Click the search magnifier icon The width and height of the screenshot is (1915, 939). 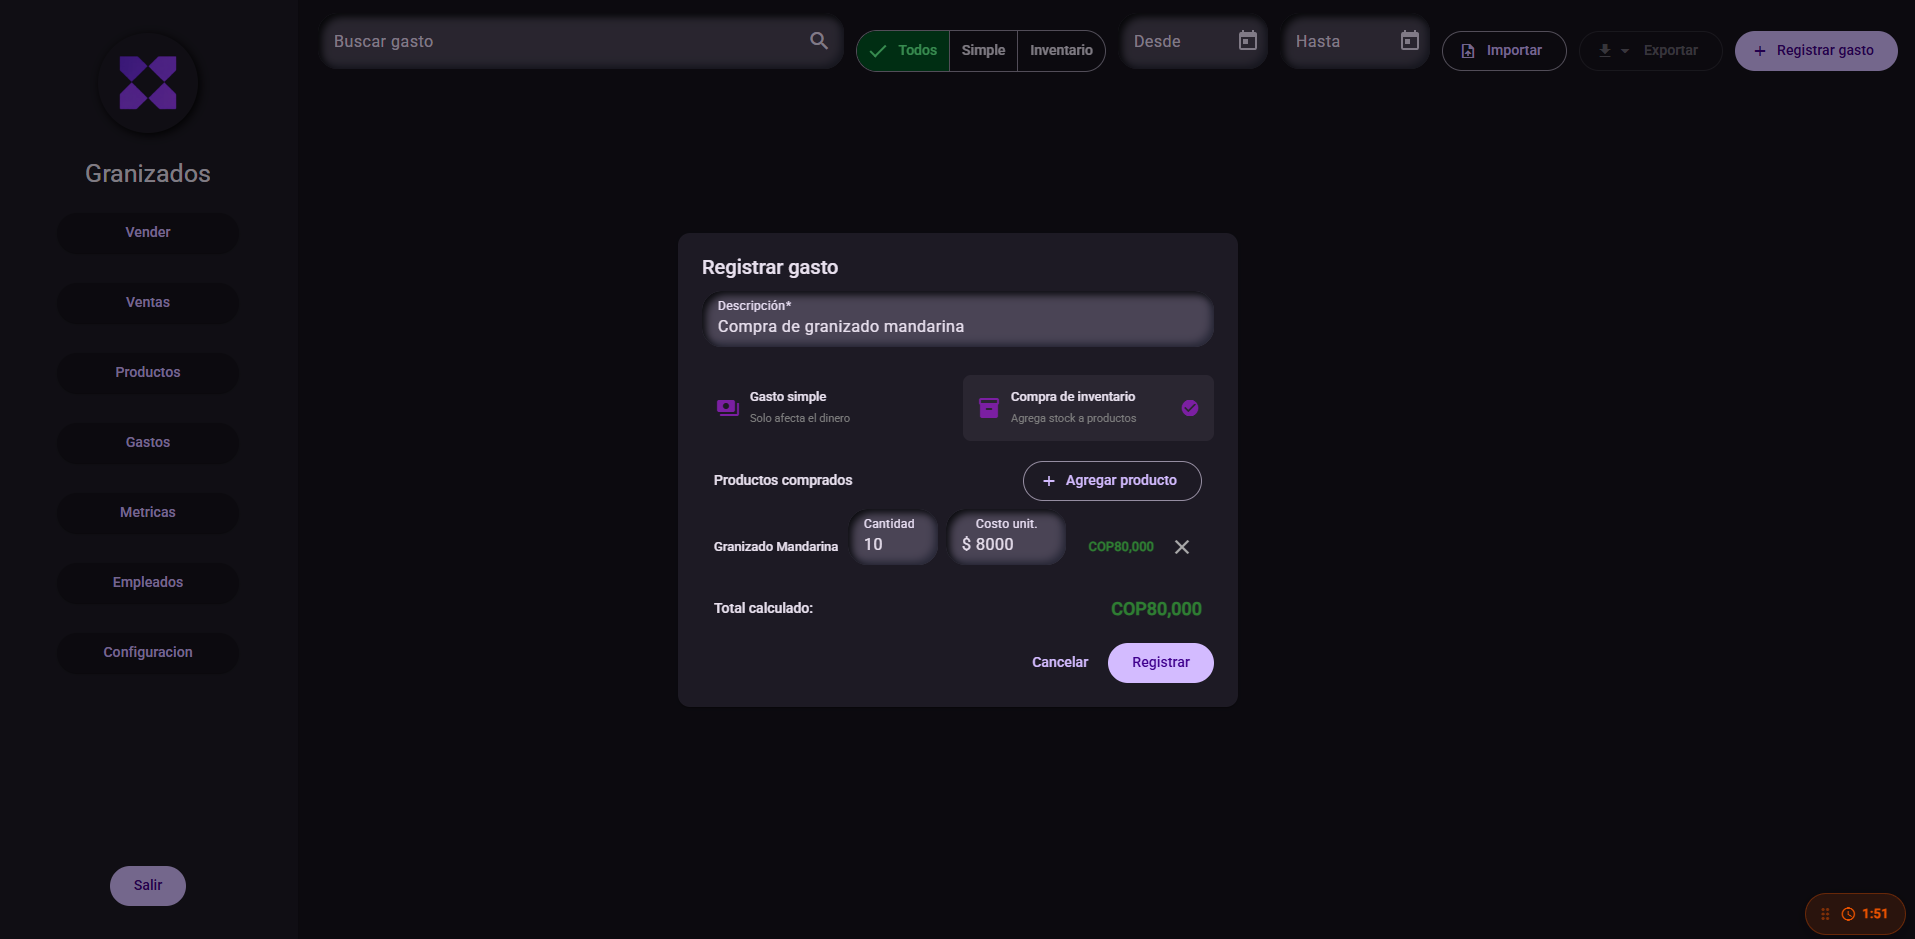coord(819,41)
